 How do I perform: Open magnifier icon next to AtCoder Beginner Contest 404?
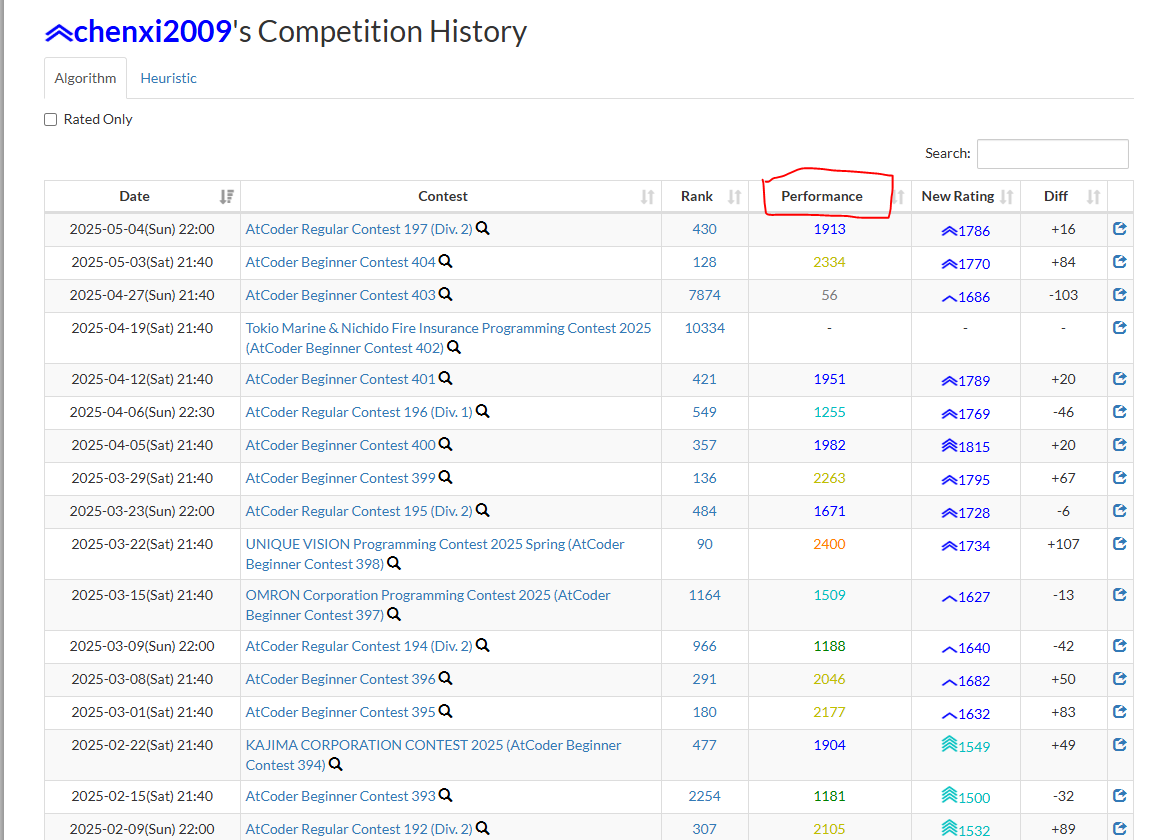[x=446, y=262]
